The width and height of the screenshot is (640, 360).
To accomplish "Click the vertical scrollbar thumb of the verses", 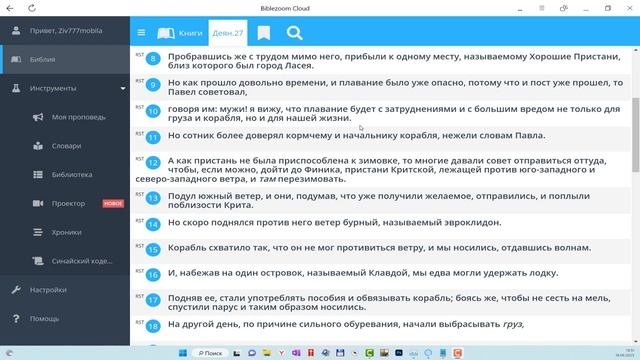I will pyautogui.click(x=636, y=135).
